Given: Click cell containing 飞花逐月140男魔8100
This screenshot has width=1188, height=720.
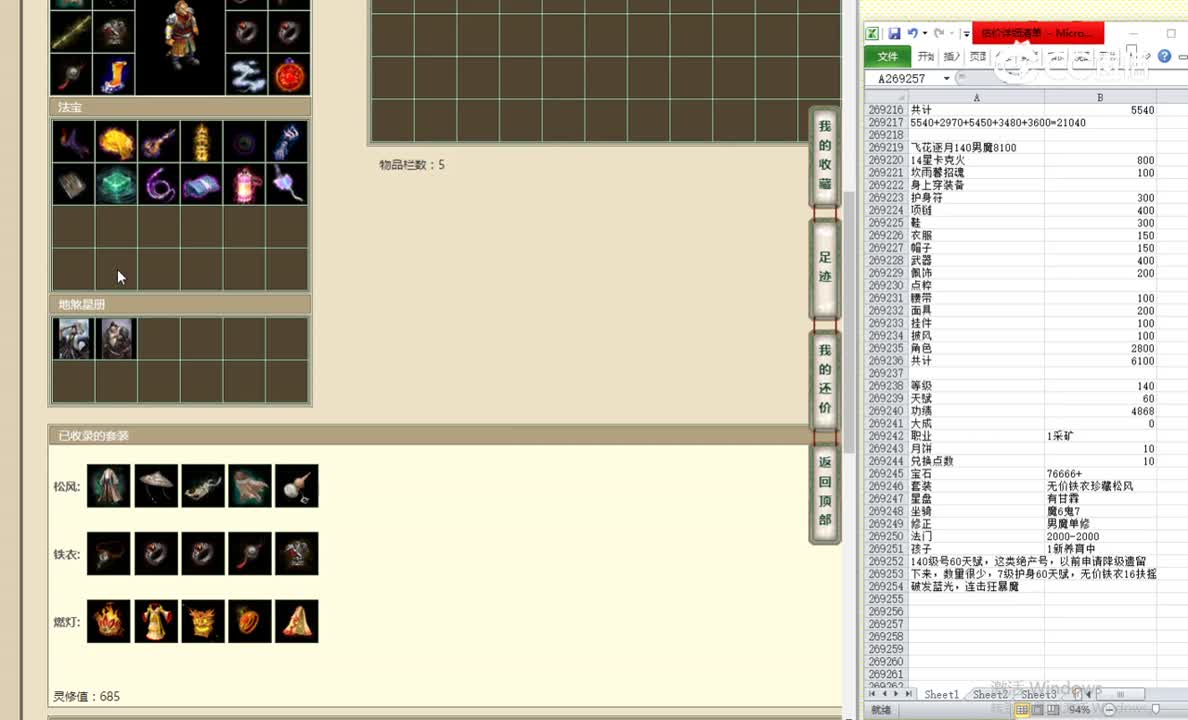Looking at the screenshot, I should (x=976, y=148).
